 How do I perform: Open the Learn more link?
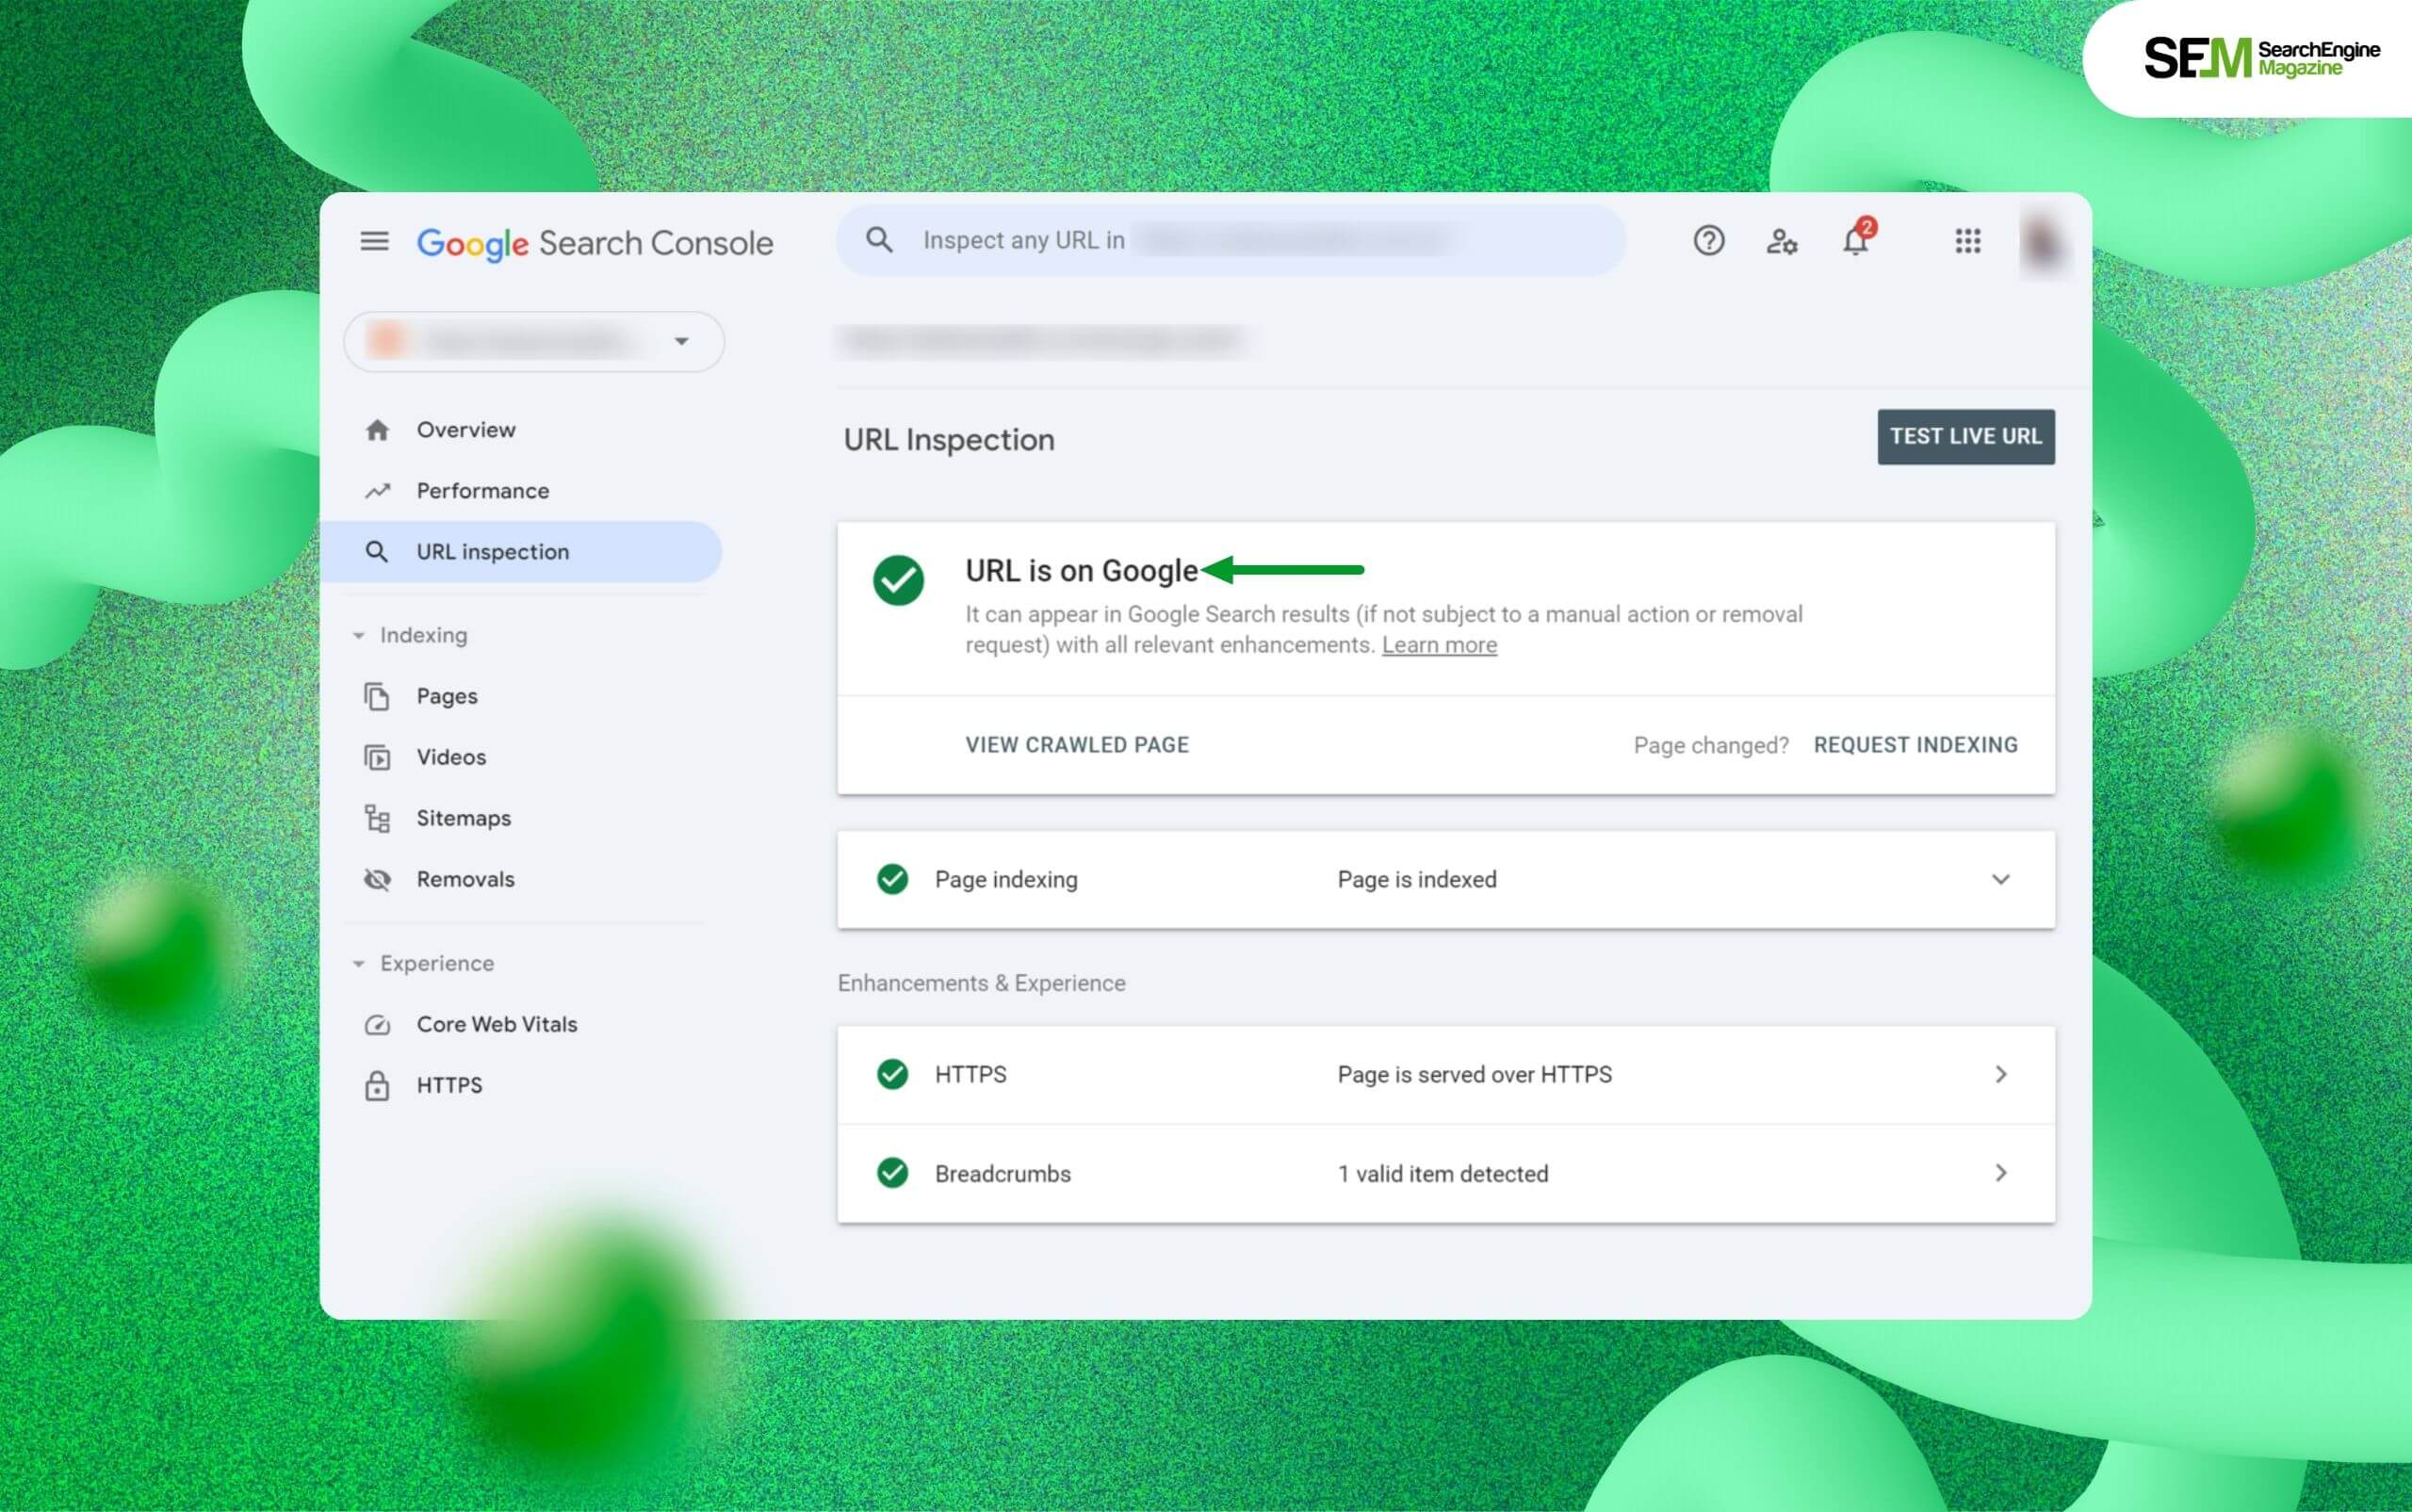1439,645
